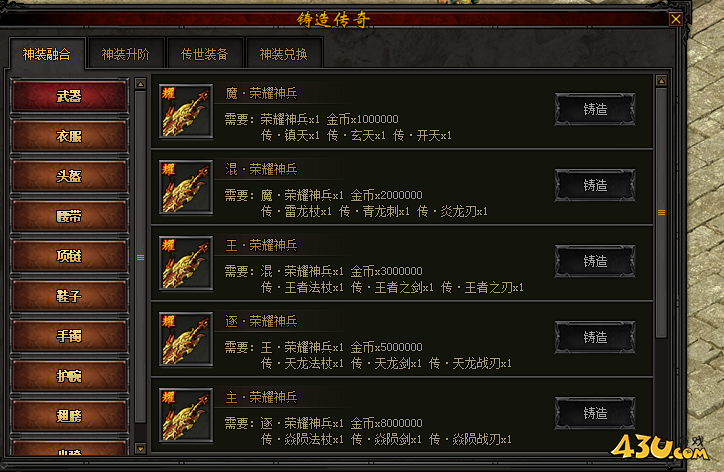Click the category list down arrow

coord(140,448)
